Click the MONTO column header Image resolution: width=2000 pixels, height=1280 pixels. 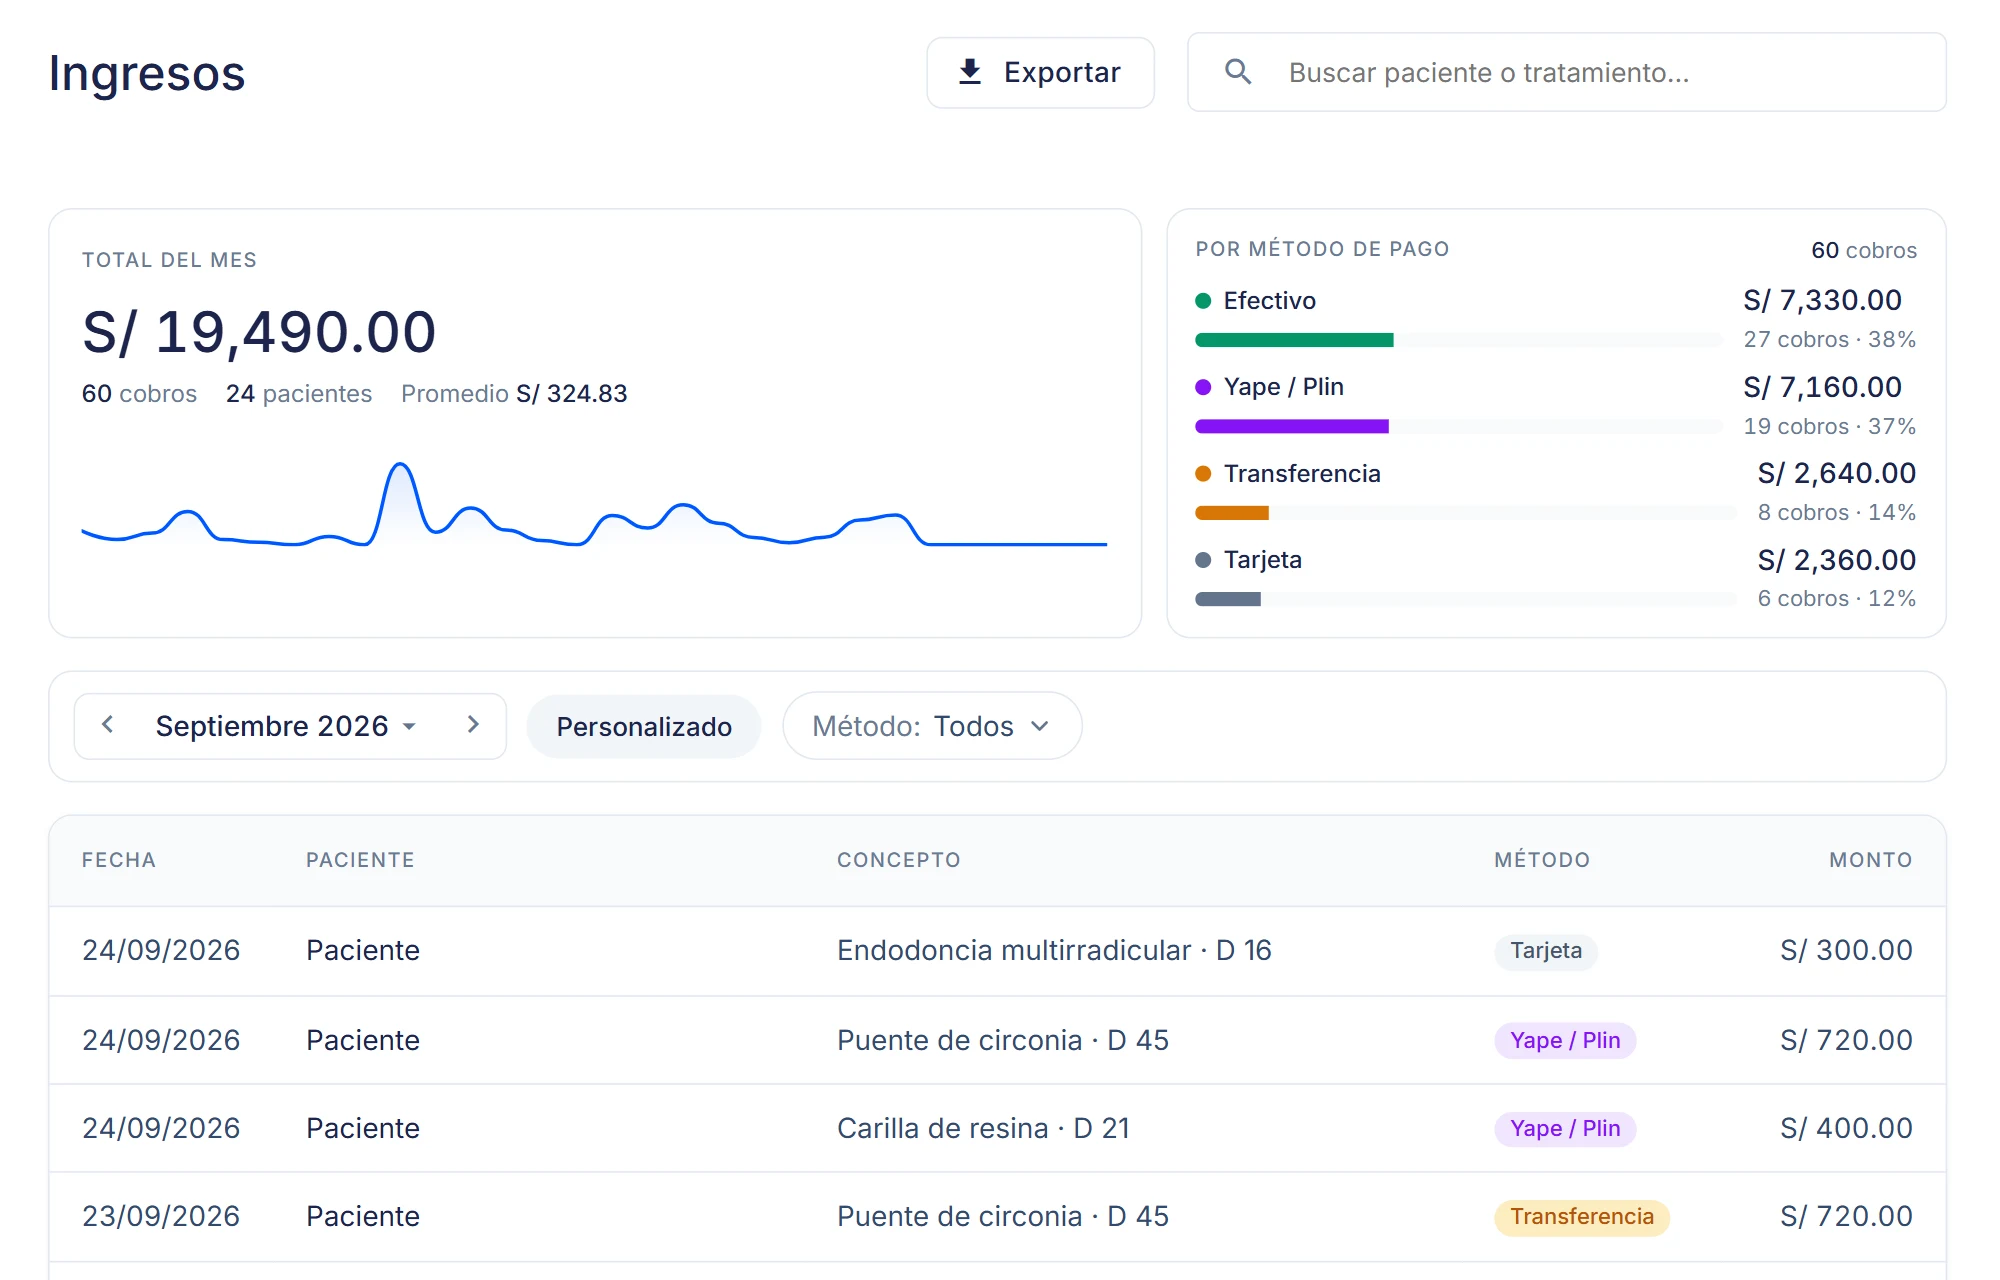coord(1871,860)
